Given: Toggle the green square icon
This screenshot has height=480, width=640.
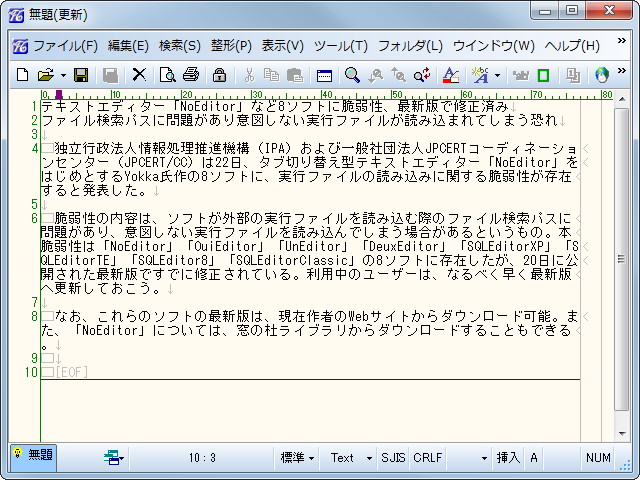Looking at the screenshot, I should pyautogui.click(x=543, y=75).
